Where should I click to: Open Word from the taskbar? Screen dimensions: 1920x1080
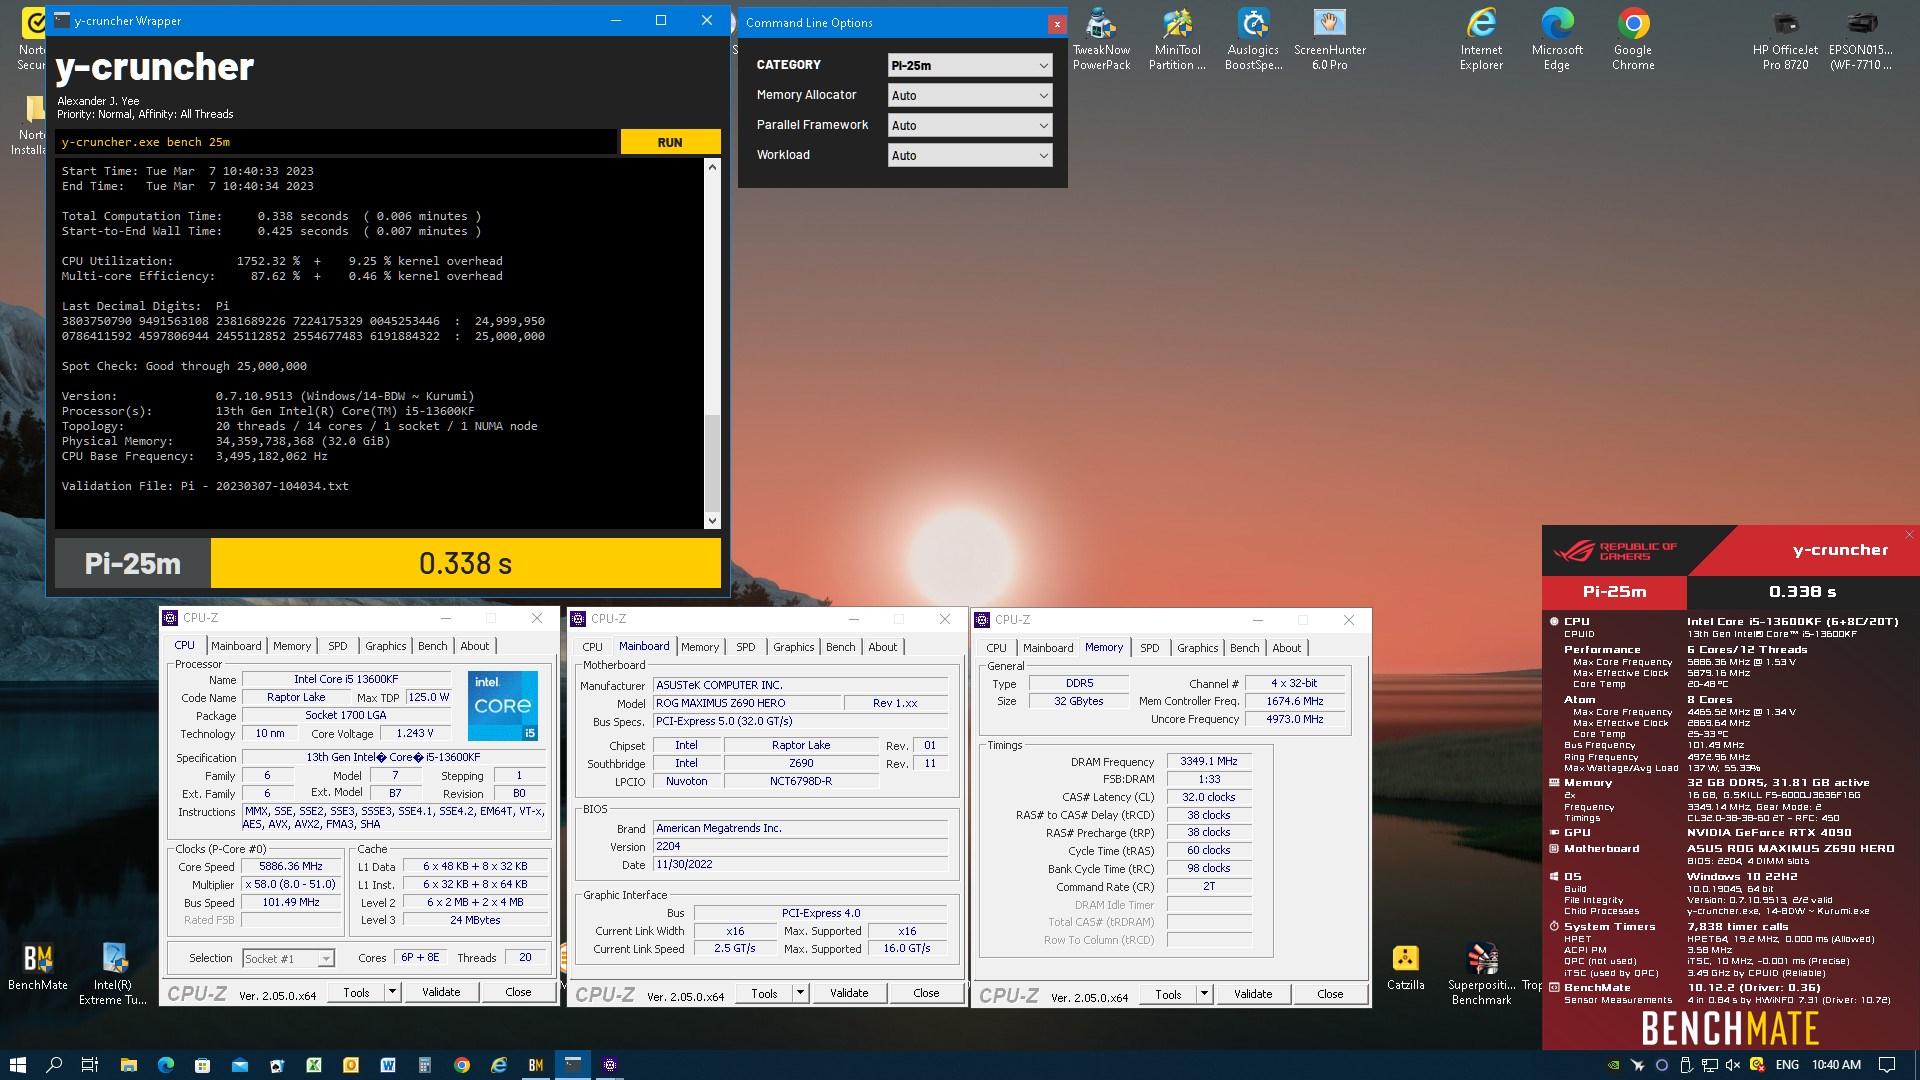point(387,1065)
